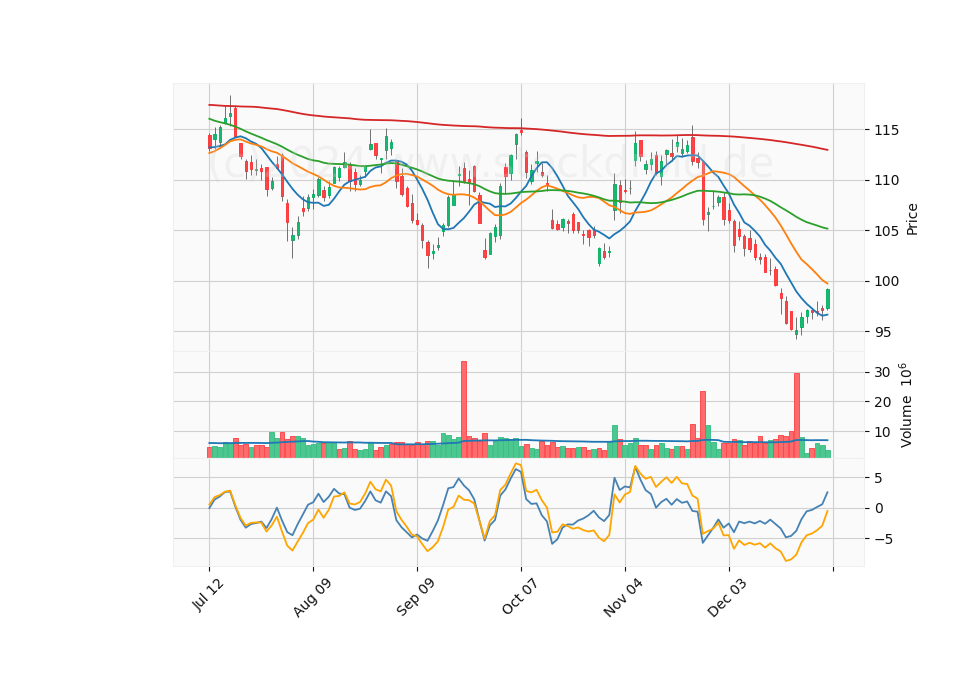Click the "Price" axis title
This screenshot has height=690, width=960.
coord(912,219)
